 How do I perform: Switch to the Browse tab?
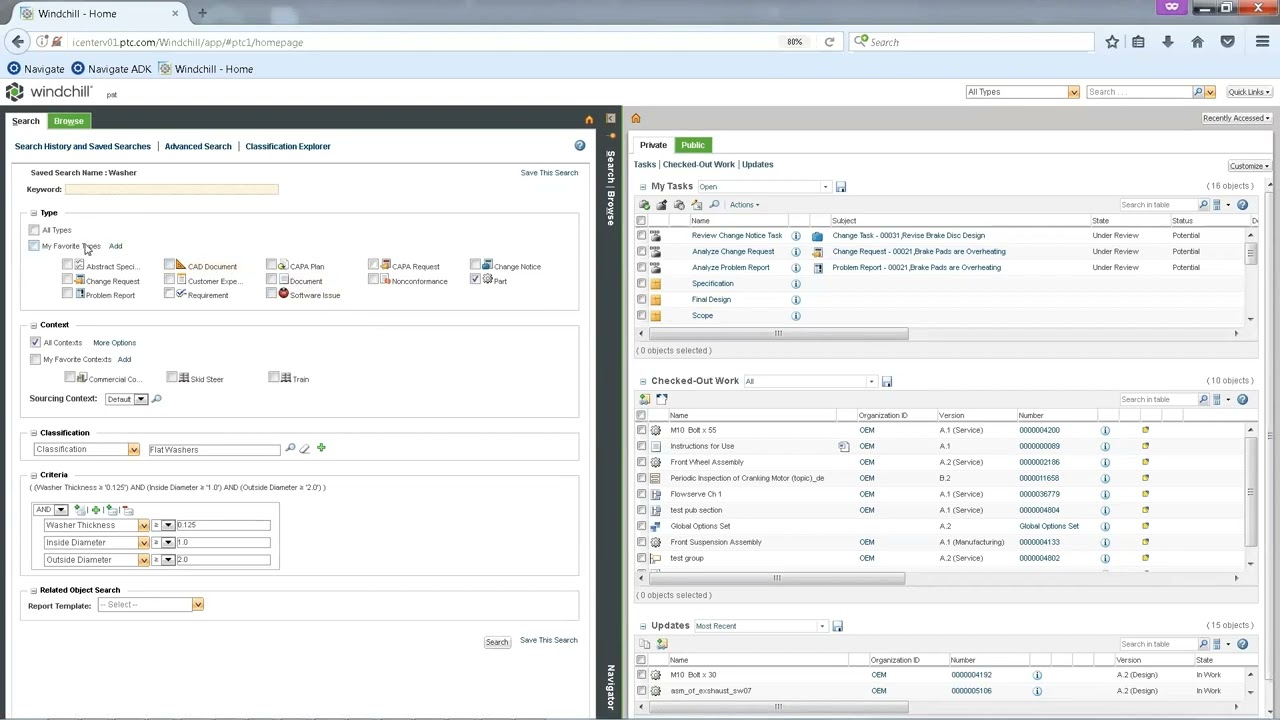(69, 121)
